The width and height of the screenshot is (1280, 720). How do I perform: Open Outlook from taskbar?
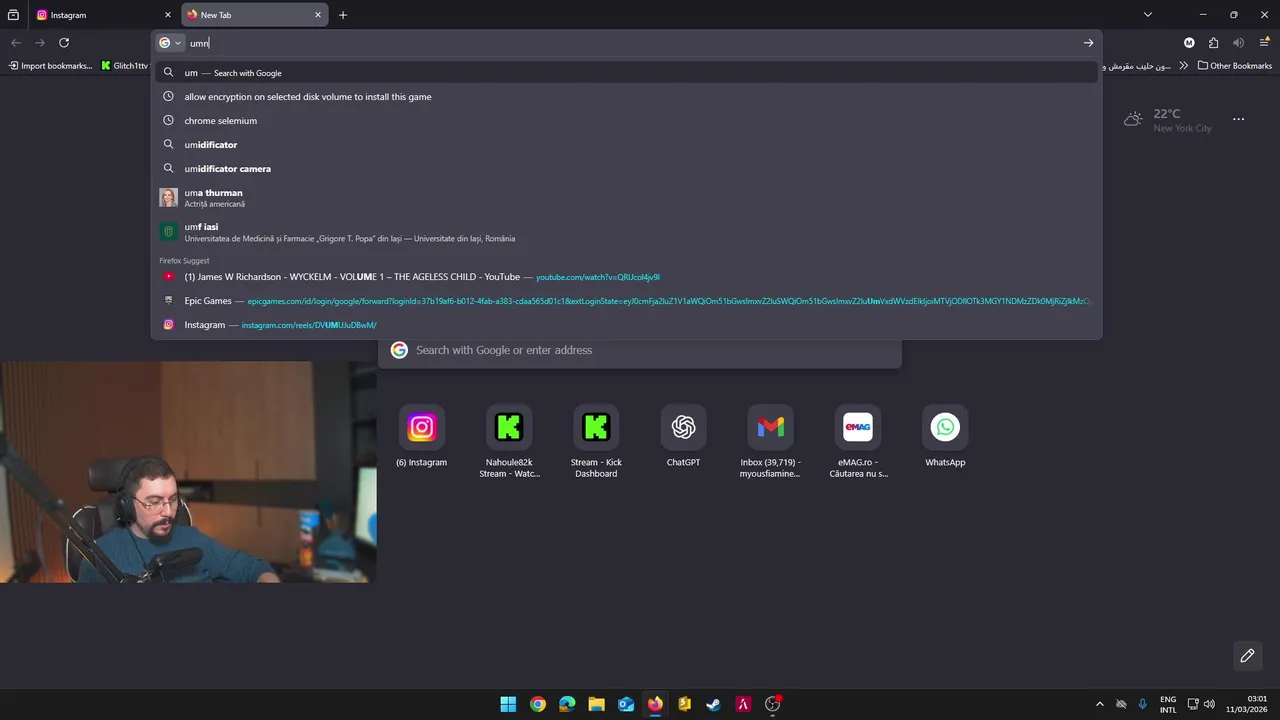tap(626, 704)
